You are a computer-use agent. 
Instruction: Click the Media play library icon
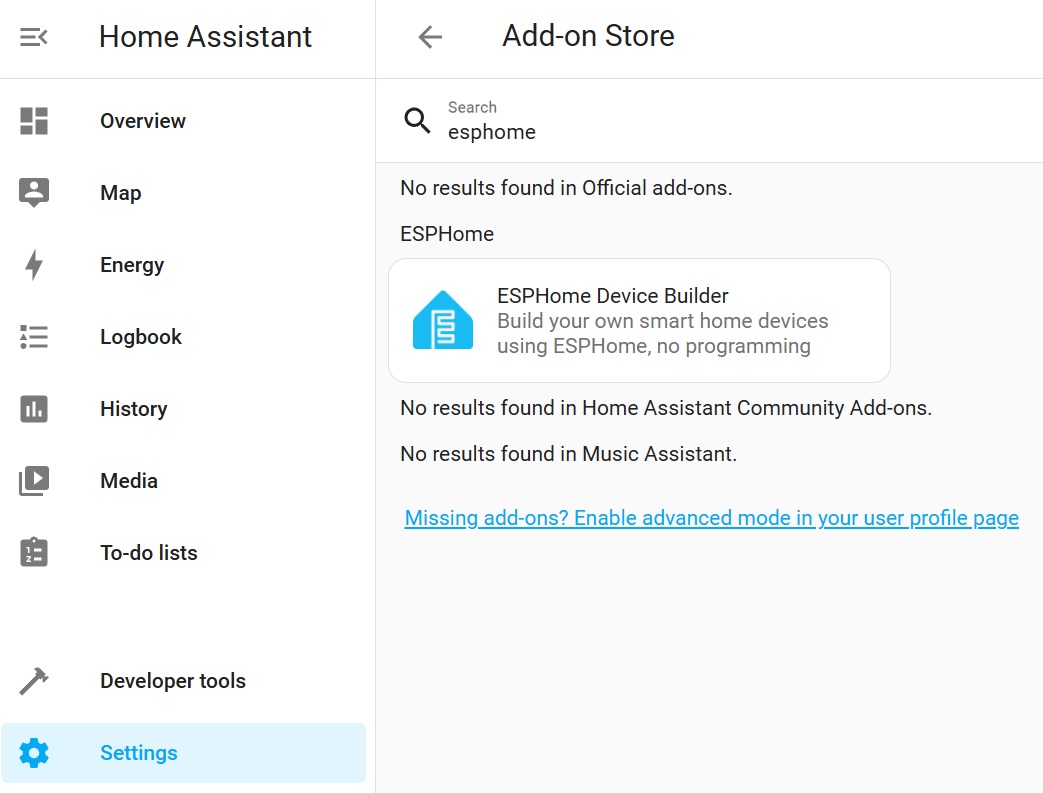pyautogui.click(x=34, y=480)
